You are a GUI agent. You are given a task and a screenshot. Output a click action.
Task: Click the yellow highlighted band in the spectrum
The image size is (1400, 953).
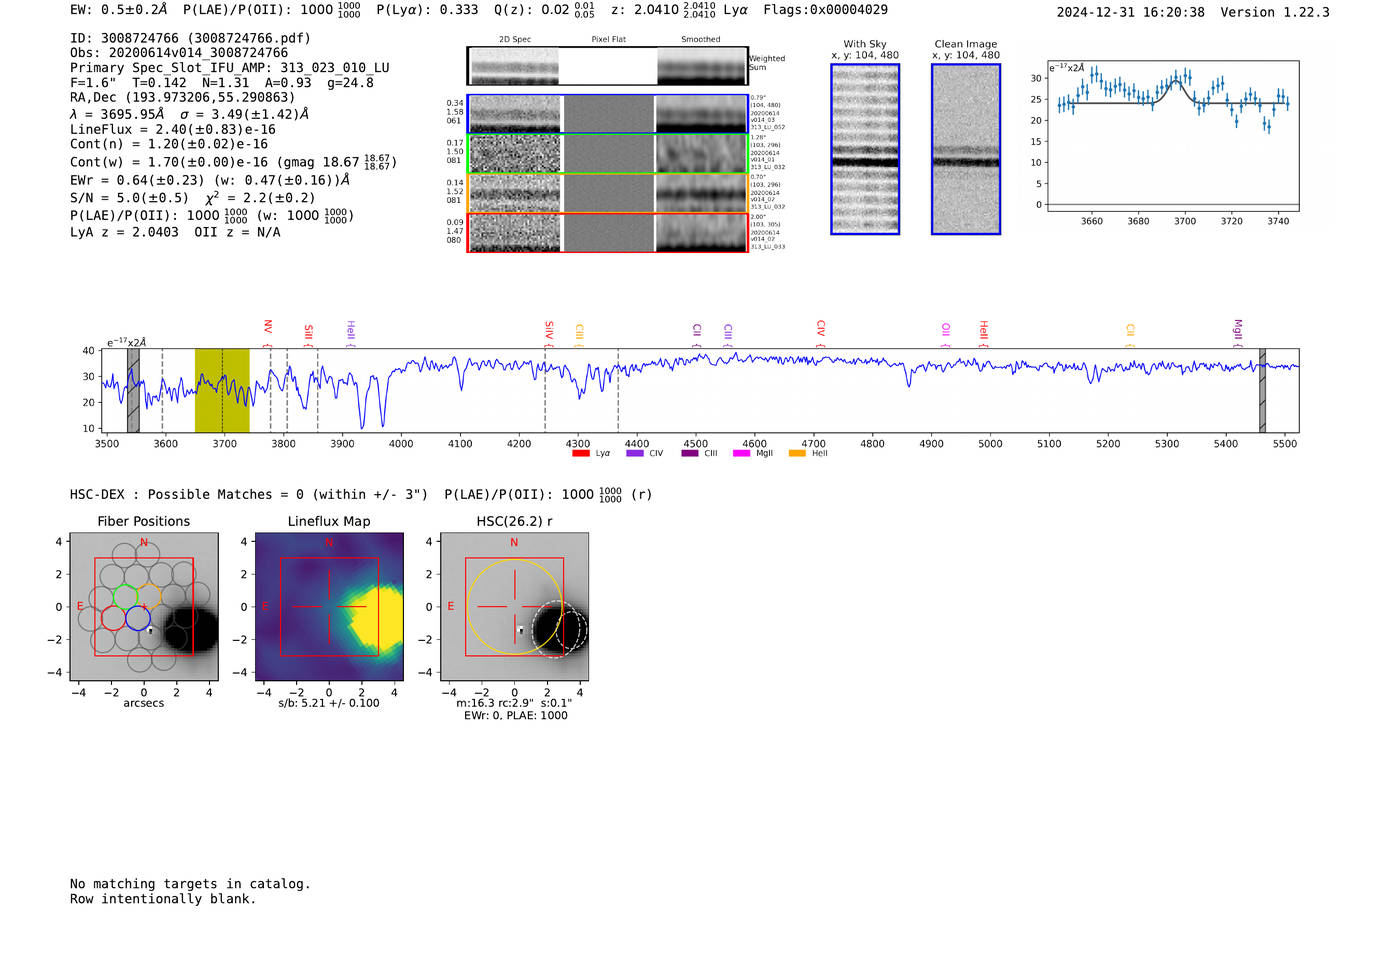click(222, 391)
